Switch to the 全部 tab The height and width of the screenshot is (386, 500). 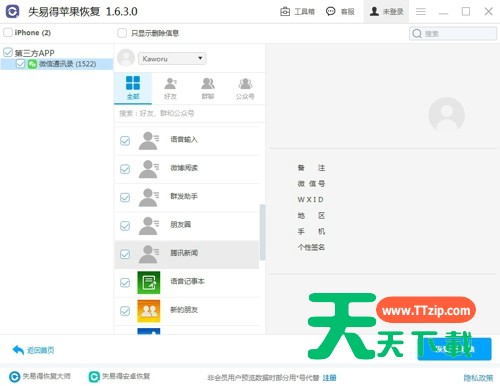[133, 88]
